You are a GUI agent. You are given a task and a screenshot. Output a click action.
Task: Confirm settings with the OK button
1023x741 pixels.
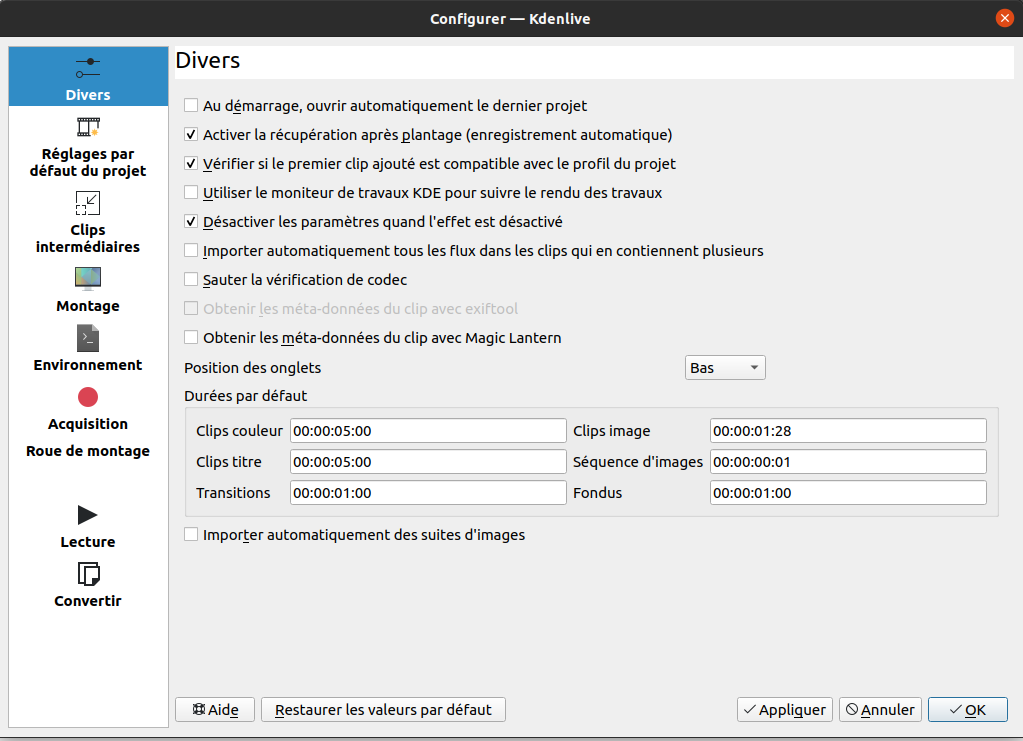[968, 709]
